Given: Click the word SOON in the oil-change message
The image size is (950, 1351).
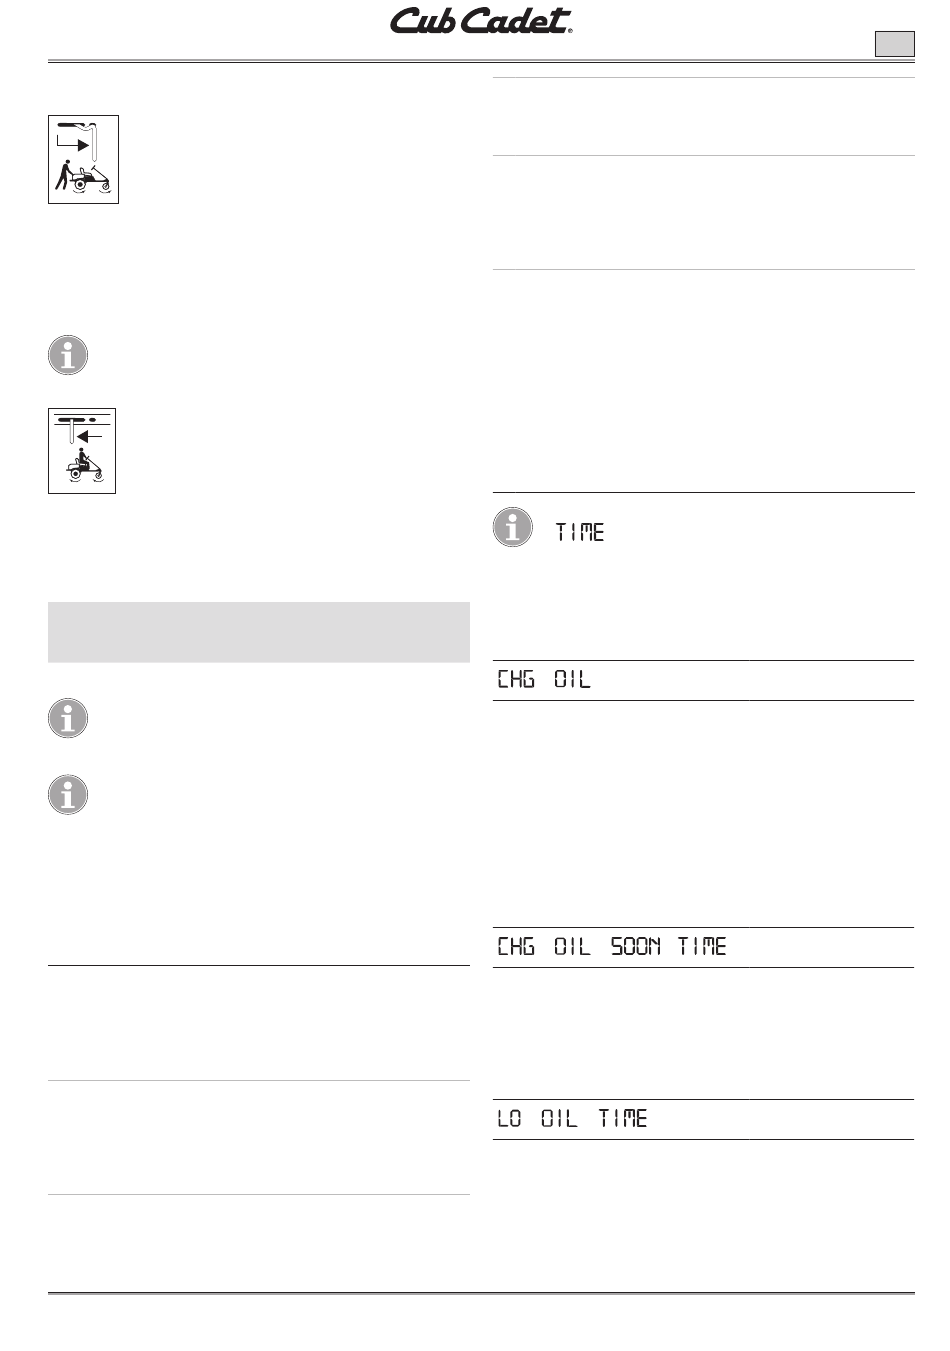Looking at the screenshot, I should click(636, 947).
